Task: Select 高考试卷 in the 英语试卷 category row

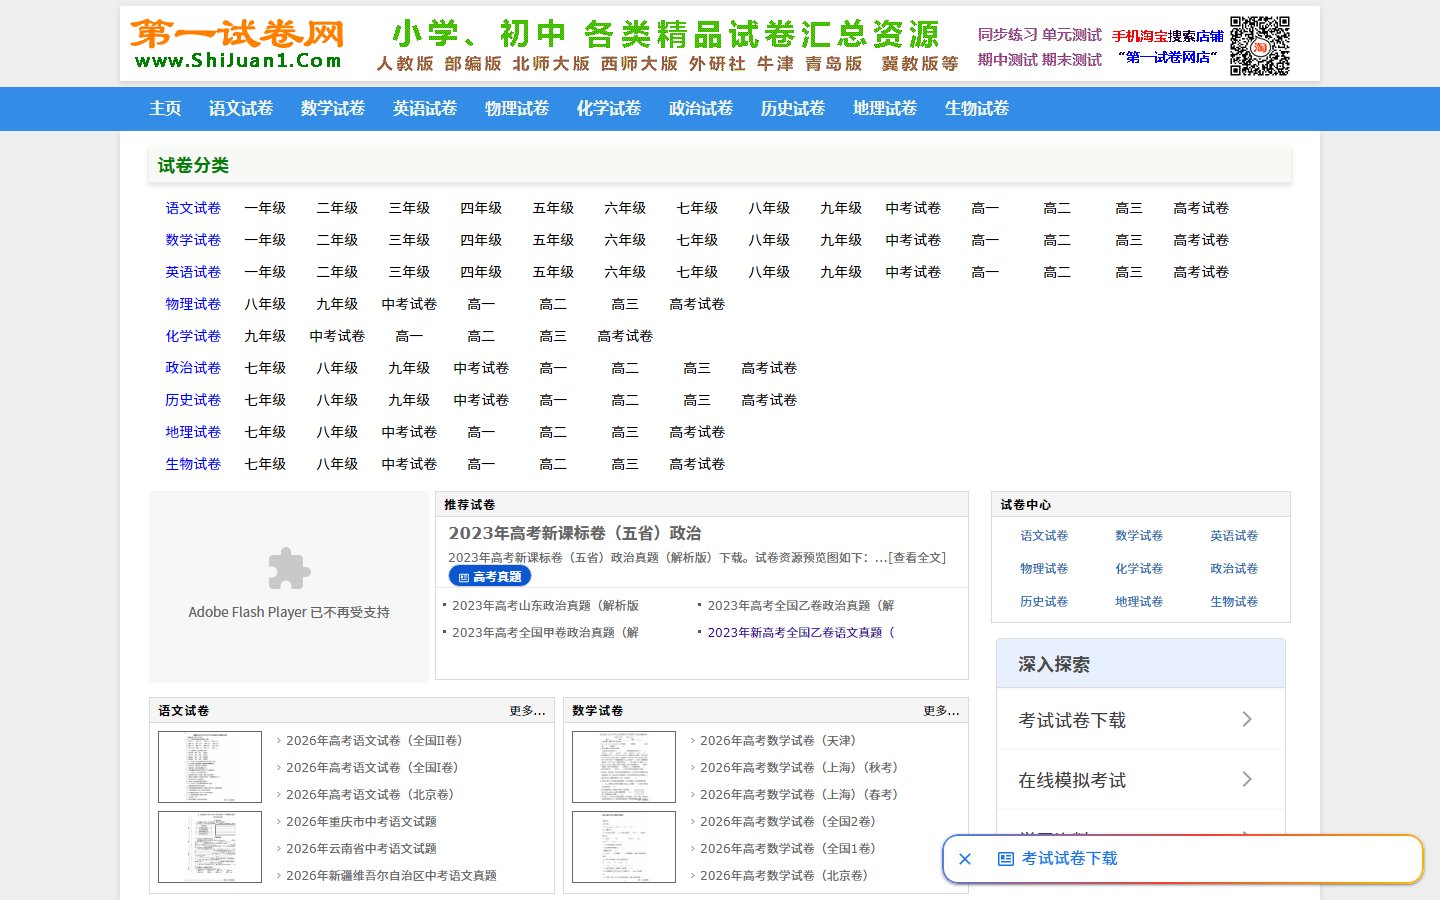Action: (x=1201, y=272)
